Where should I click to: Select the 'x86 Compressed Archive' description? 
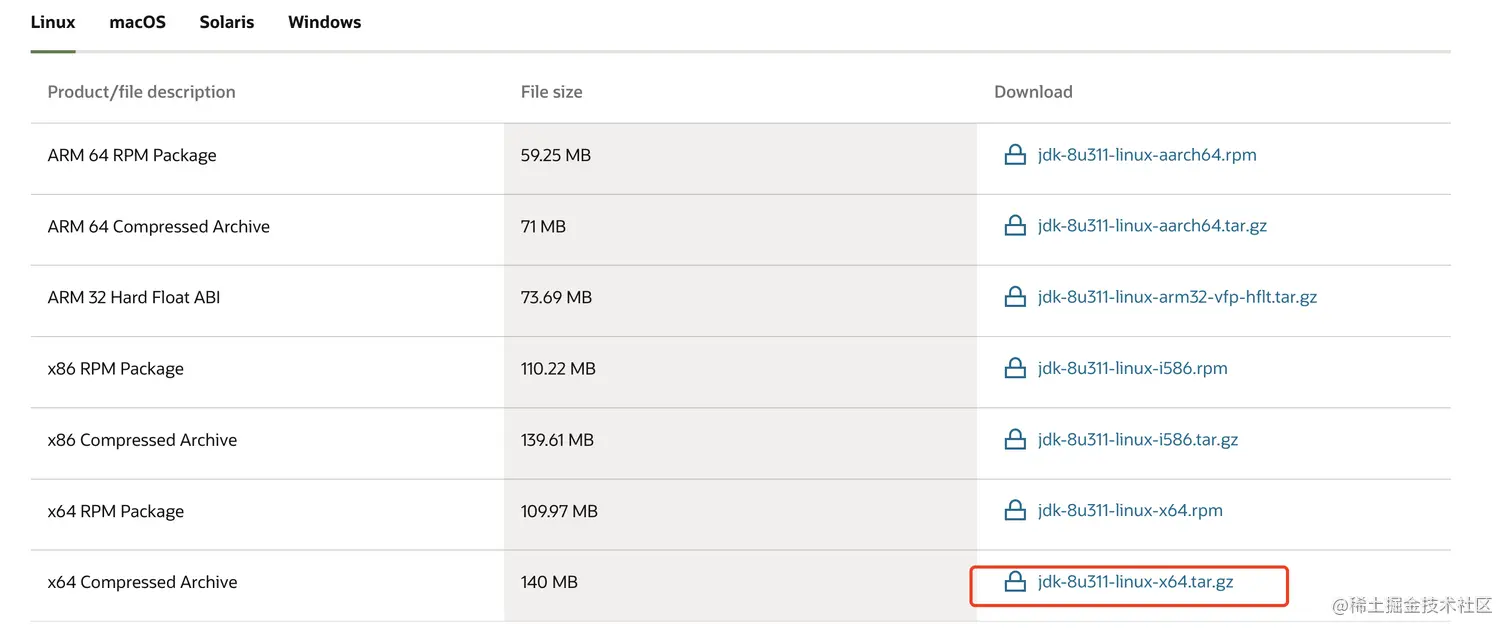point(142,439)
